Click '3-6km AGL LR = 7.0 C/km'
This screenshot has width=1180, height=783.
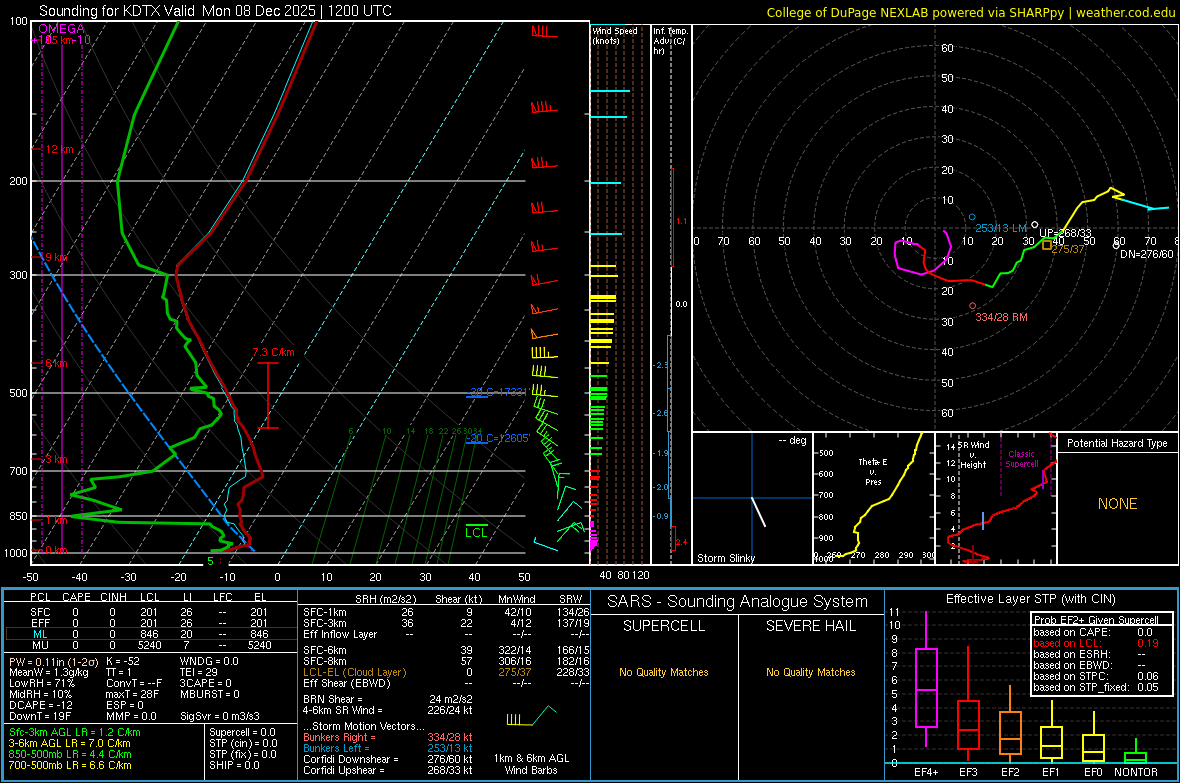[x=69, y=743]
